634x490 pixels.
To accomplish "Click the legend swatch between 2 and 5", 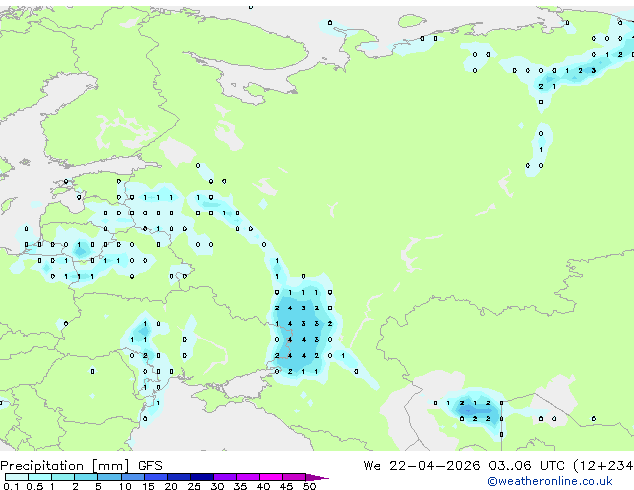I will point(86,477).
